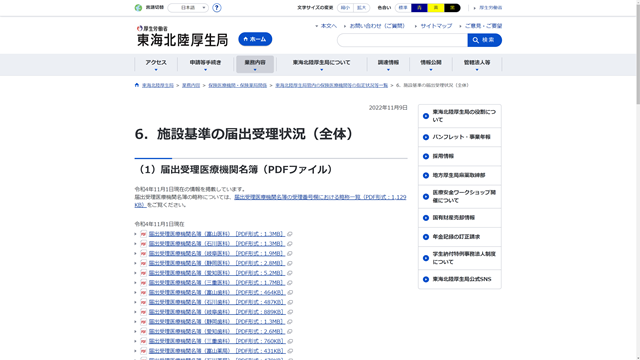The width and height of the screenshot is (640, 360).
Task: Jump to 本文へ link
Action: [329, 26]
